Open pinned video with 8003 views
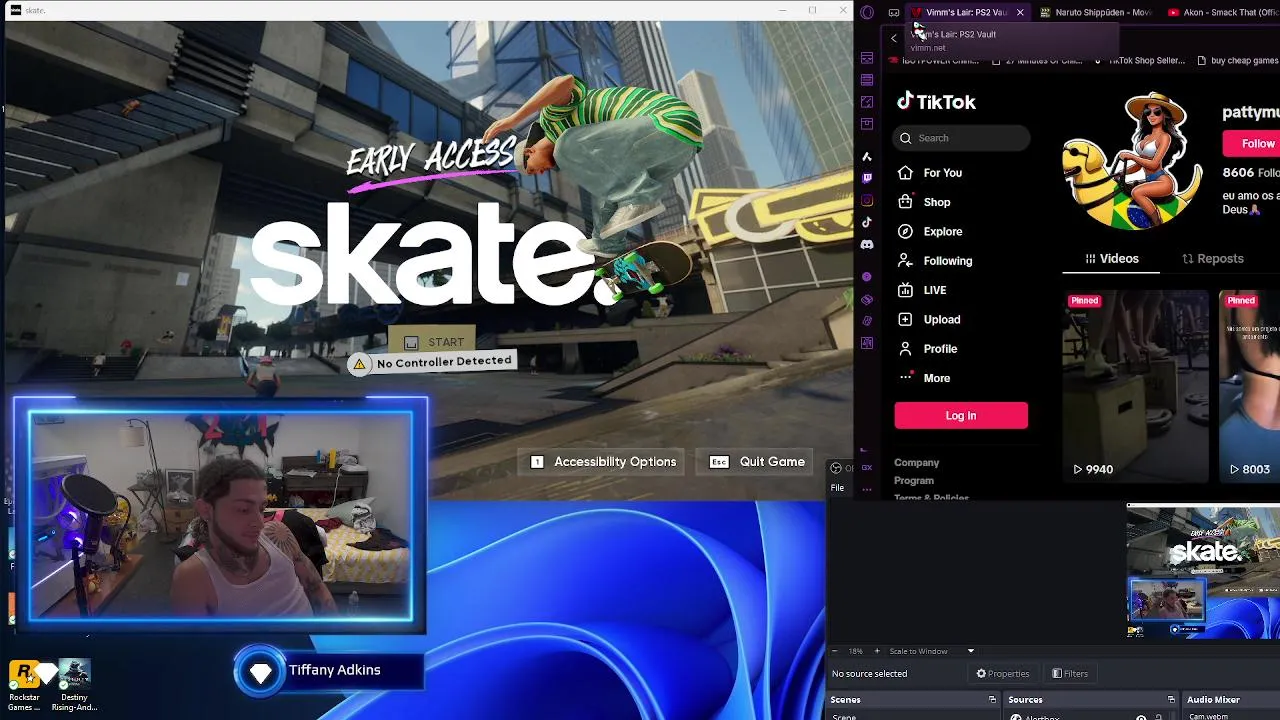Image resolution: width=1280 pixels, height=720 pixels. [1250, 386]
